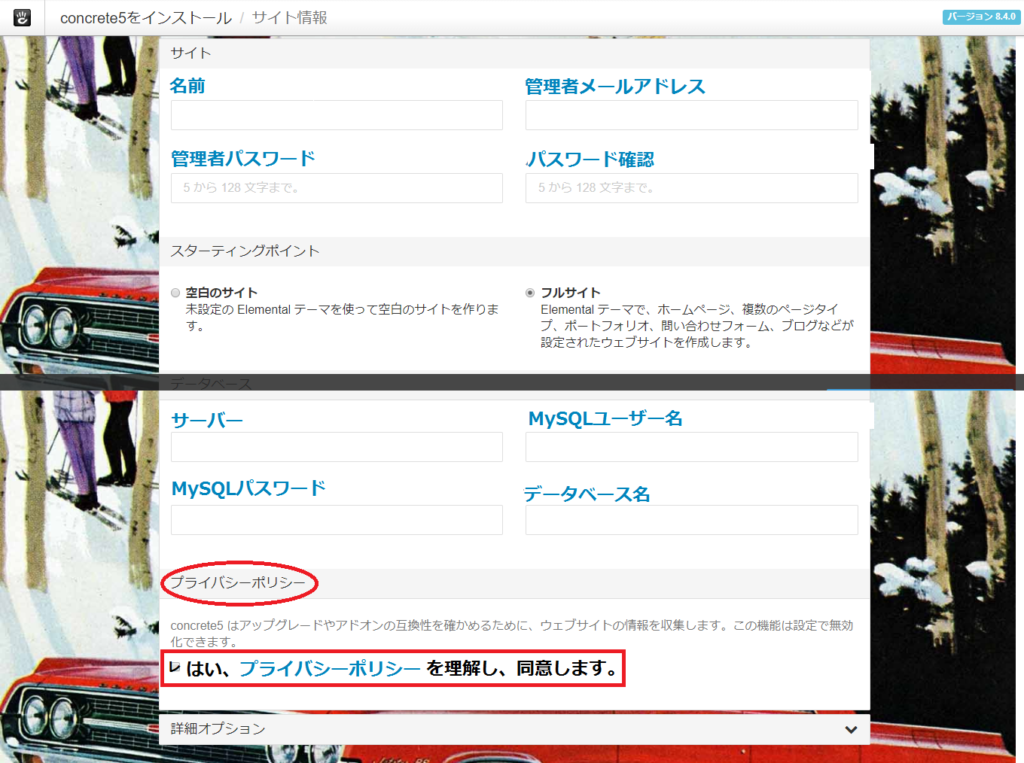
Task: Click the concrete5をインストール breadcrumb text
Action: 145,18
